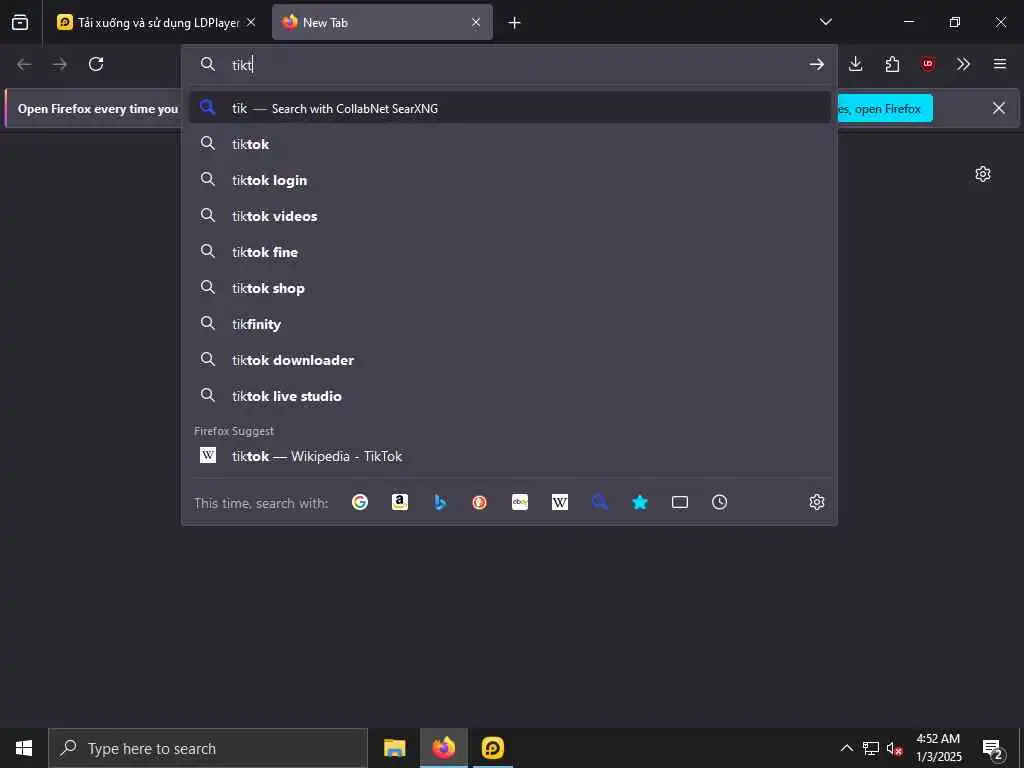
Task: Open the network status tray icon
Action: 871,748
